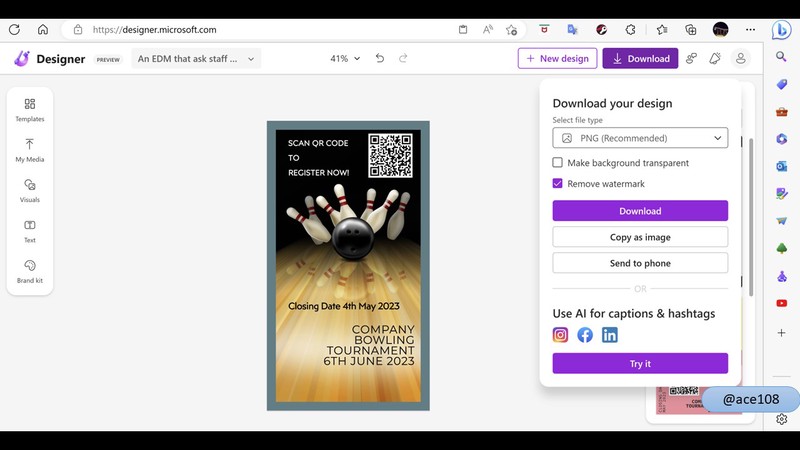Open the PNG file type dropdown
The image size is (800, 450).
pos(640,138)
